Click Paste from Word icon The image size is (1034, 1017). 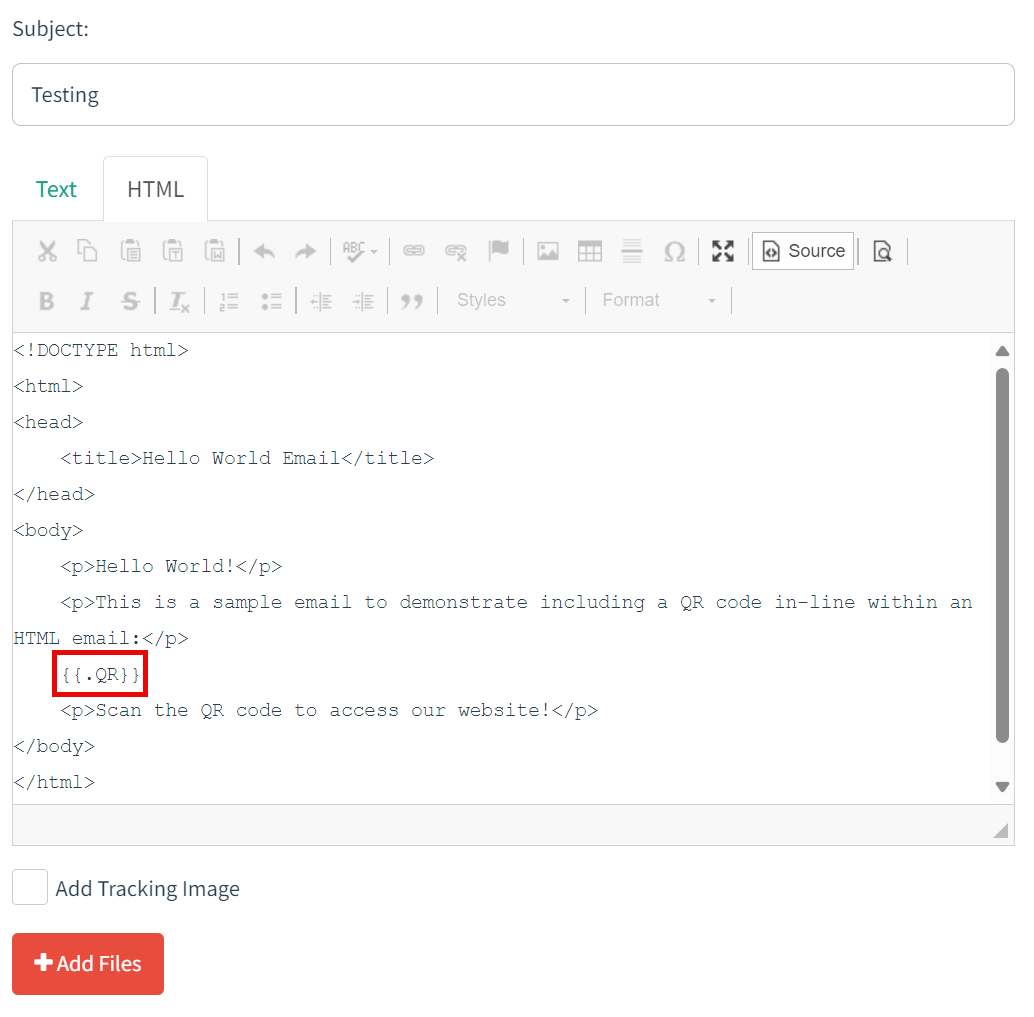click(x=215, y=251)
